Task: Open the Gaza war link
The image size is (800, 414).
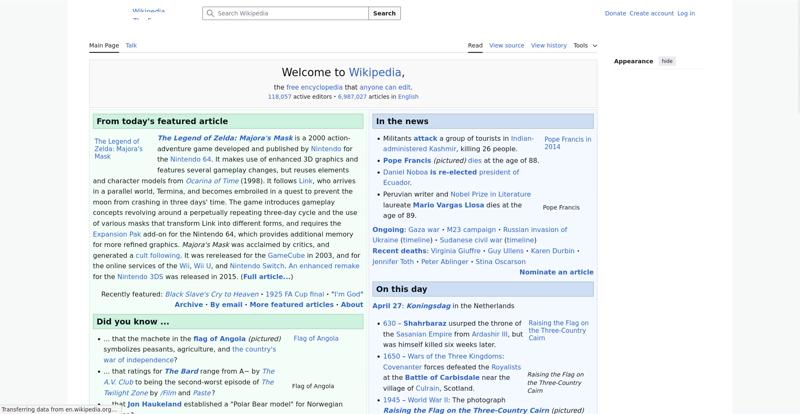Action: click(x=423, y=230)
